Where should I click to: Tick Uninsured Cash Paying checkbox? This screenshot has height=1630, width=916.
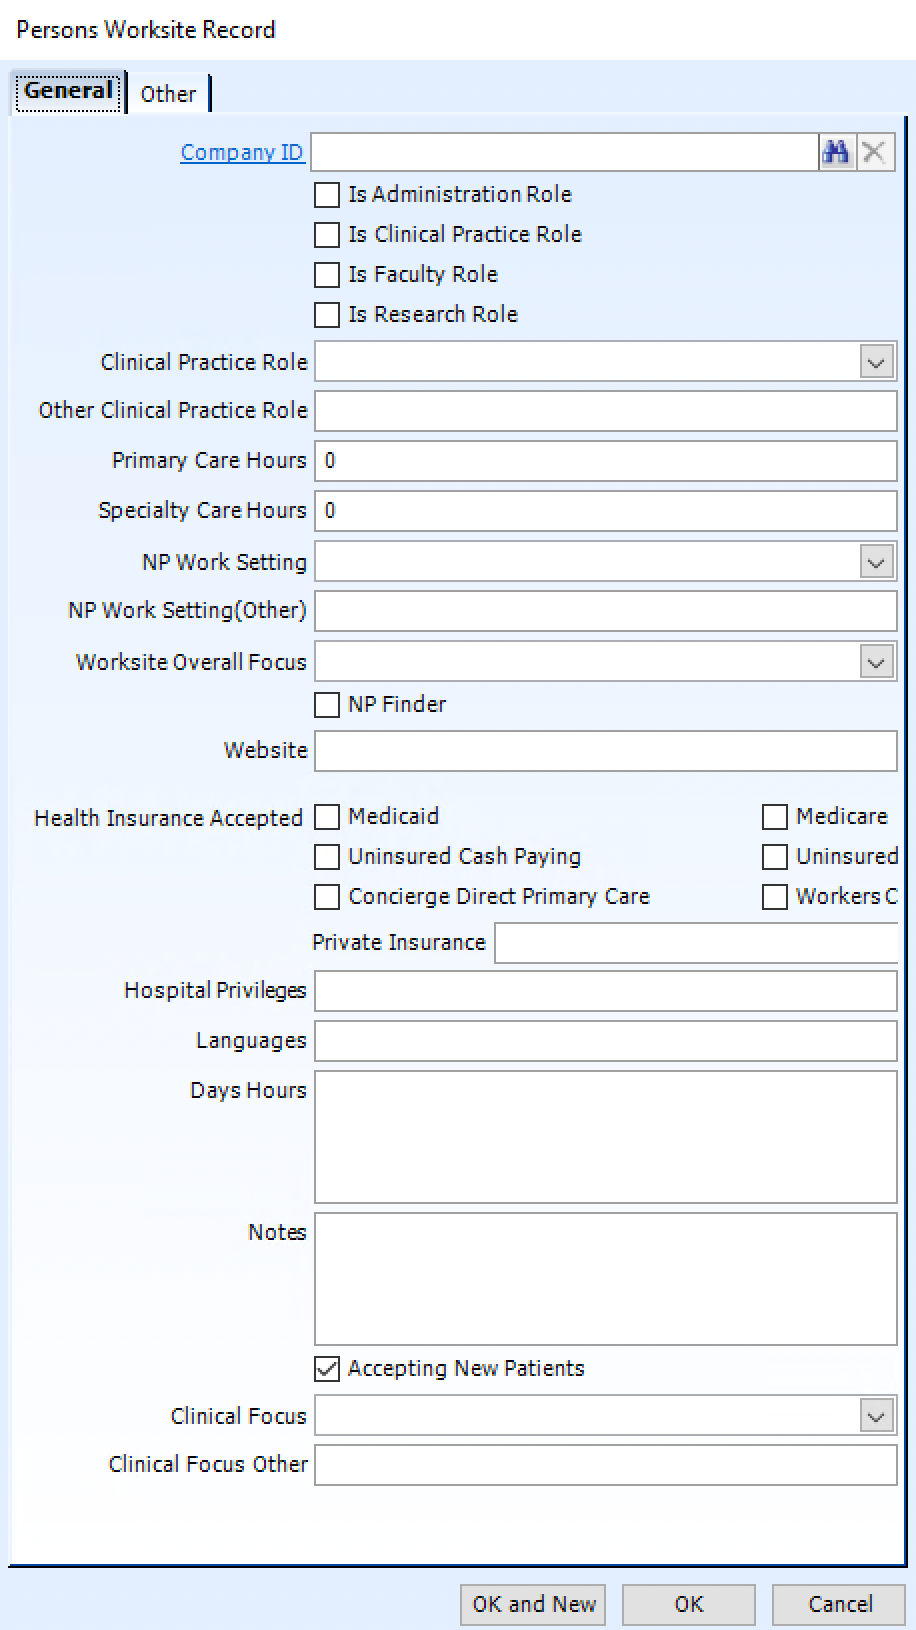click(327, 857)
